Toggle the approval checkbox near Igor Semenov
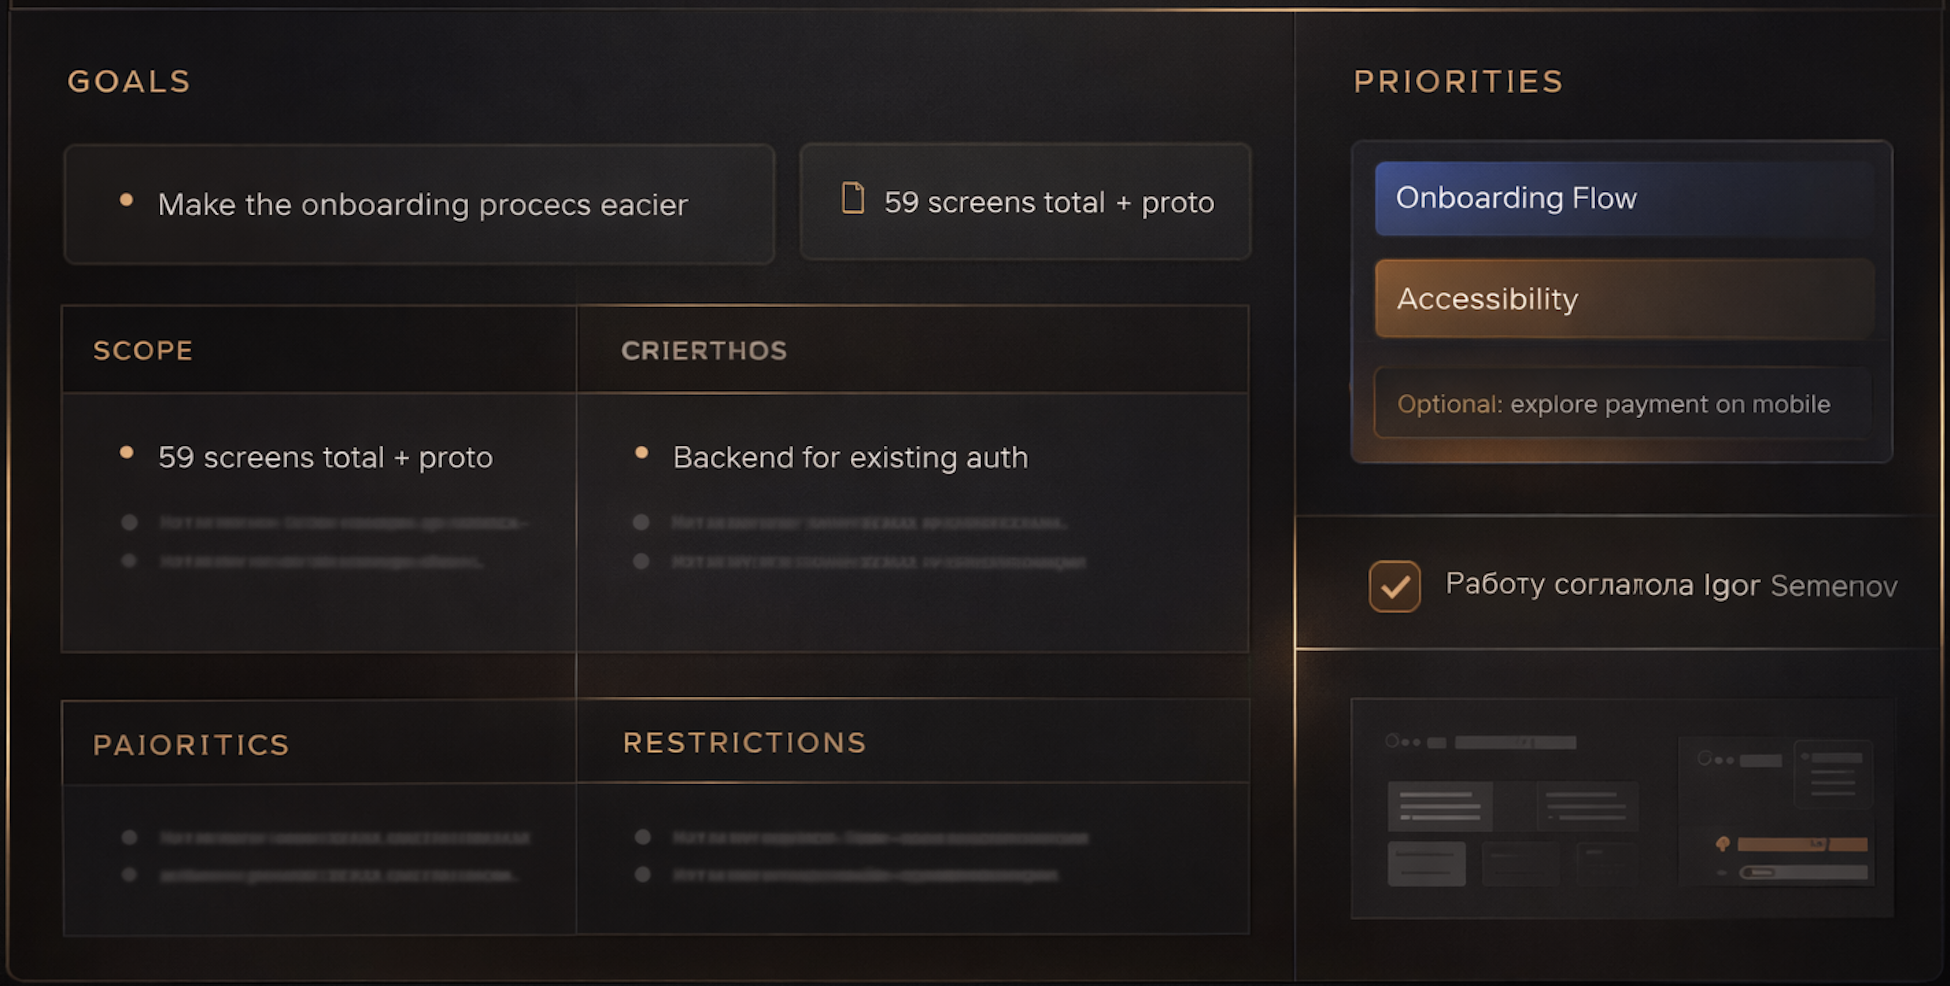This screenshot has height=986, width=1950. pos(1394,586)
